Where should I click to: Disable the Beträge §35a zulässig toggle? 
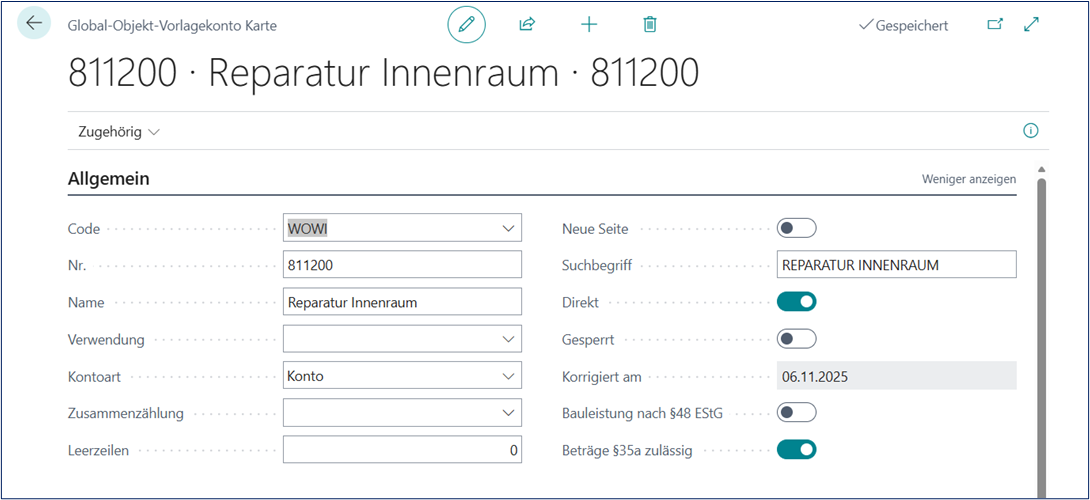point(796,450)
